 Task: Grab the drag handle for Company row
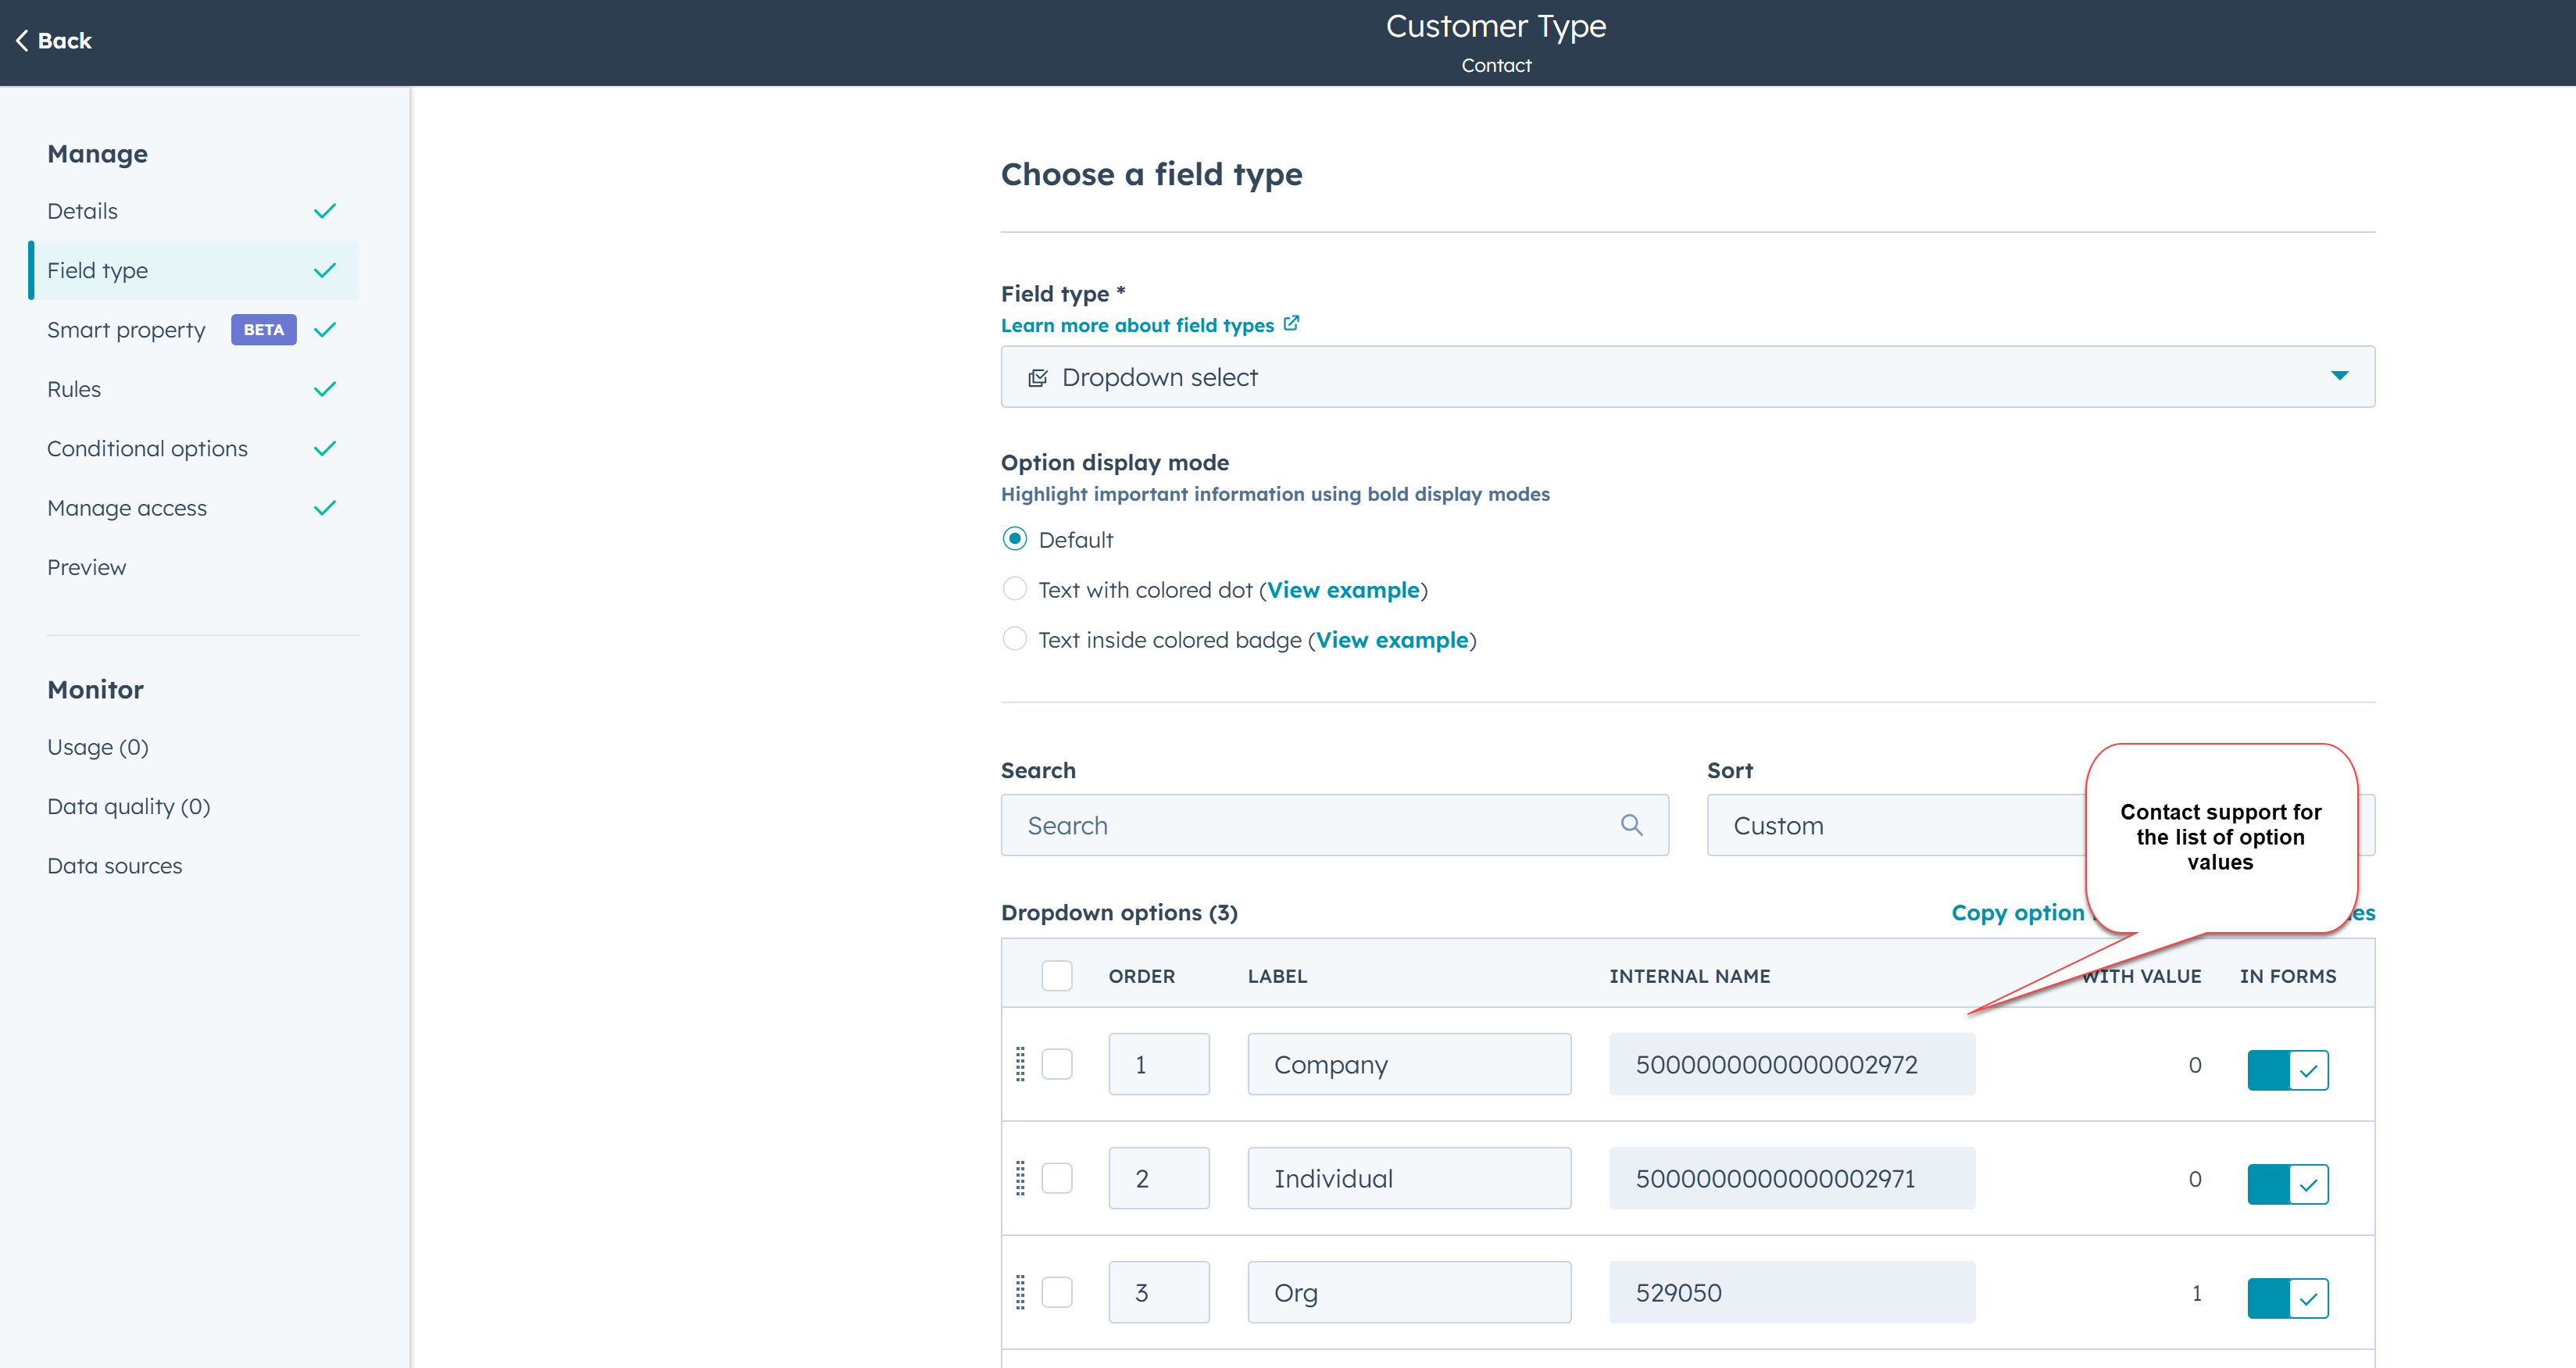(1020, 1064)
